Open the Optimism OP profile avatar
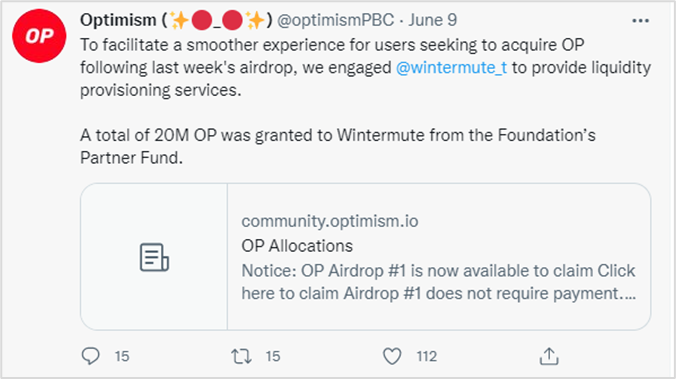676x379 pixels. pyautogui.click(x=39, y=36)
